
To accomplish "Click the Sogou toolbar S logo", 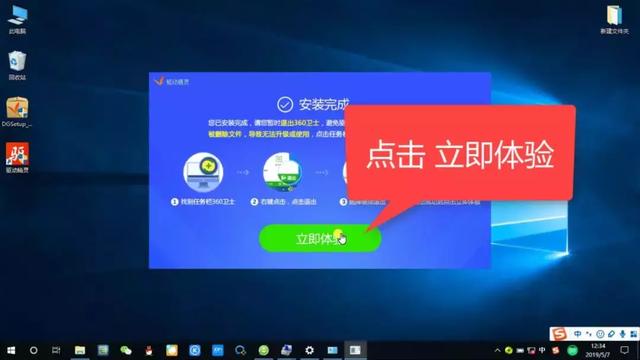I will coord(559,334).
